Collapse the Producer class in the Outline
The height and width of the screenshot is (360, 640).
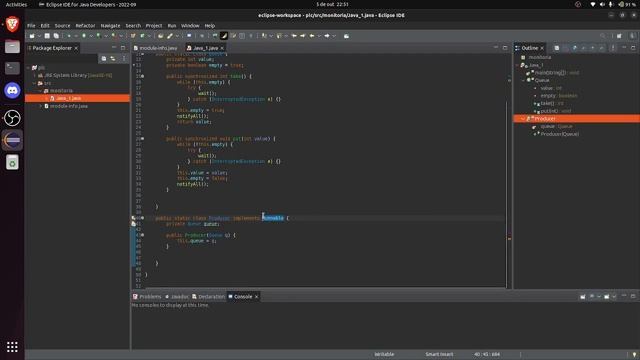pyautogui.click(x=523, y=119)
